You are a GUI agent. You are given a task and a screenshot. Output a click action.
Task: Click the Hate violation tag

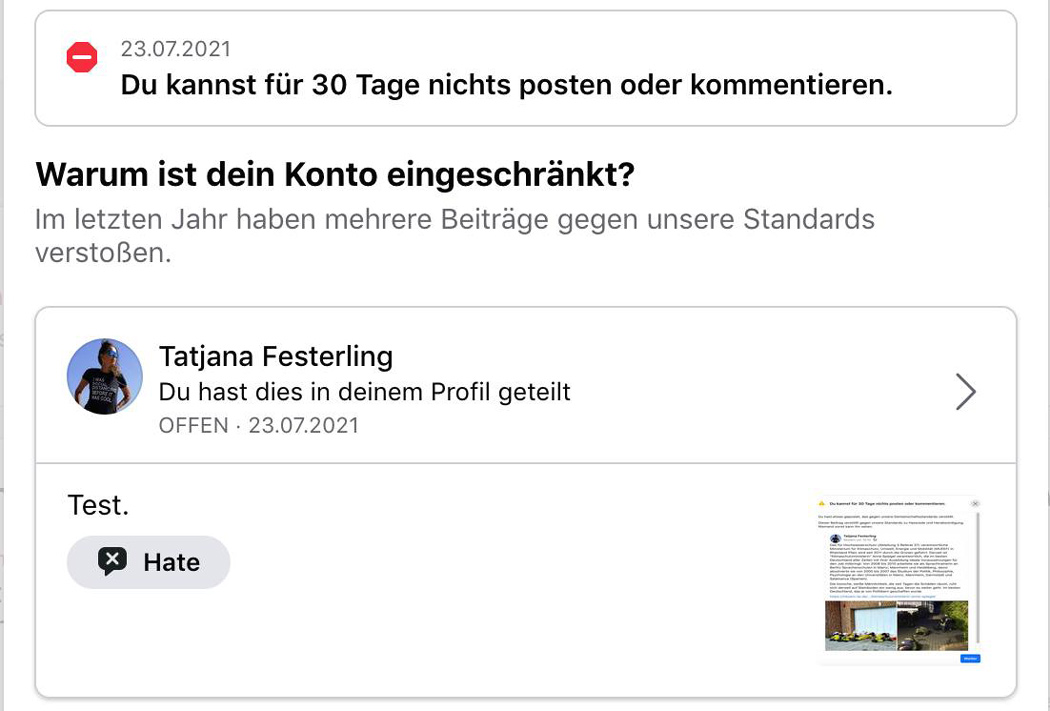click(149, 562)
